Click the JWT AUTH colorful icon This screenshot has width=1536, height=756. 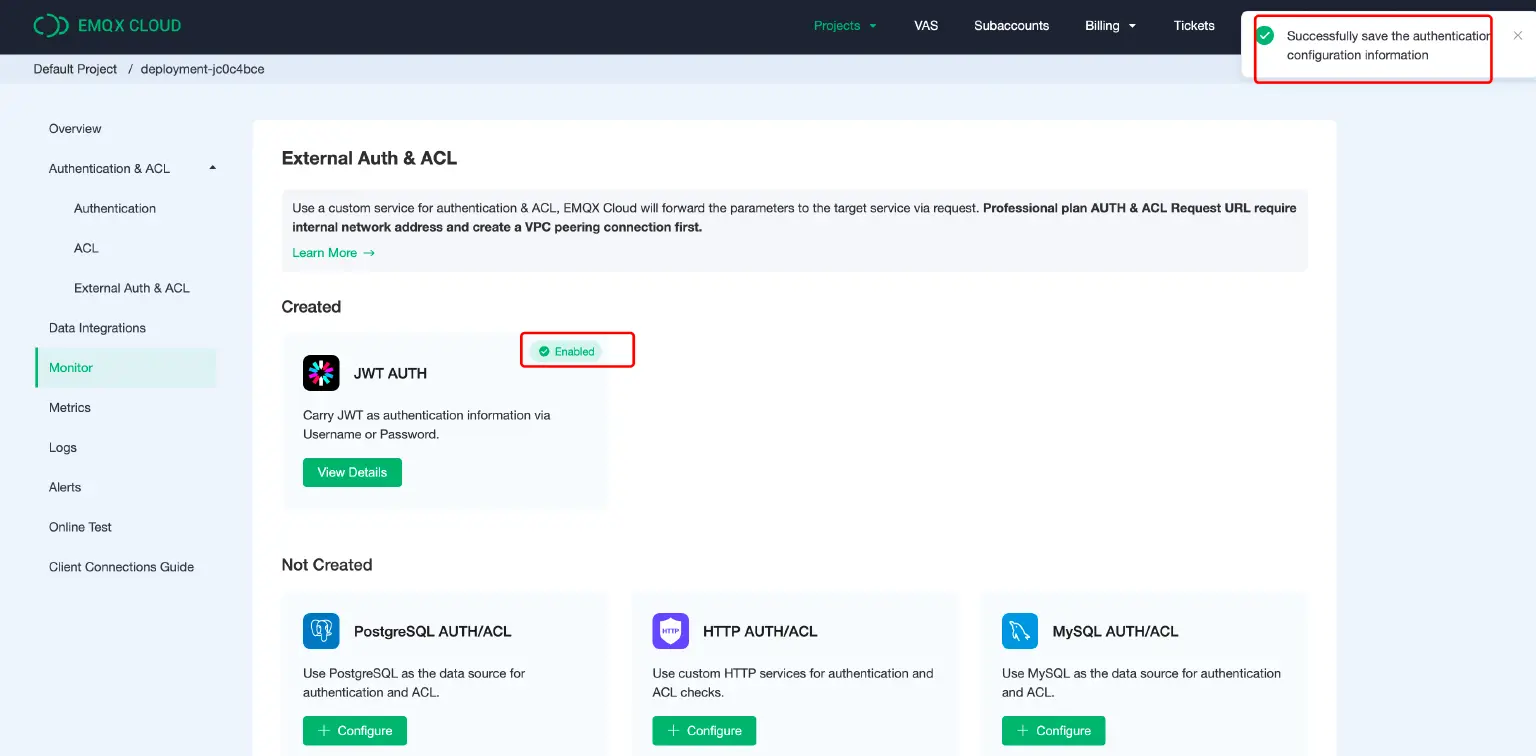coord(321,373)
